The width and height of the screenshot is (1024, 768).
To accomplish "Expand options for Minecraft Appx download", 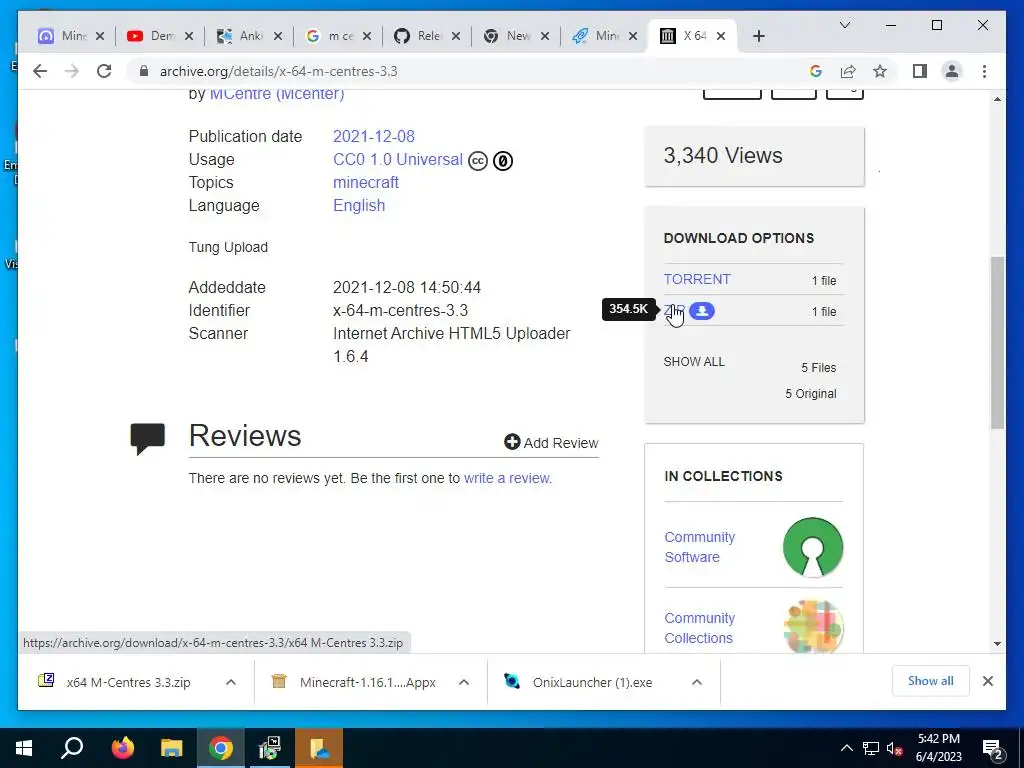I will coord(464,682).
